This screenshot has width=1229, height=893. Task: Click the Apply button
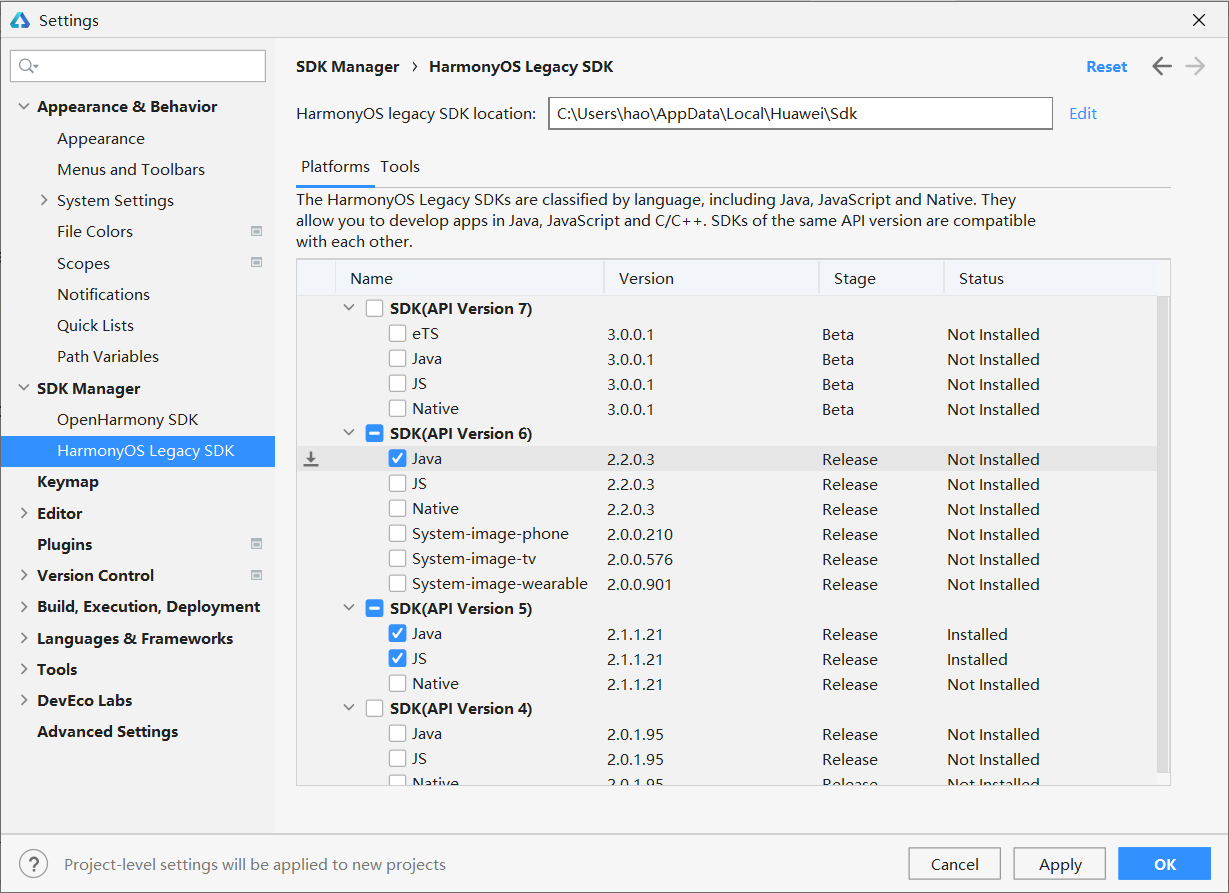tap(1060, 864)
